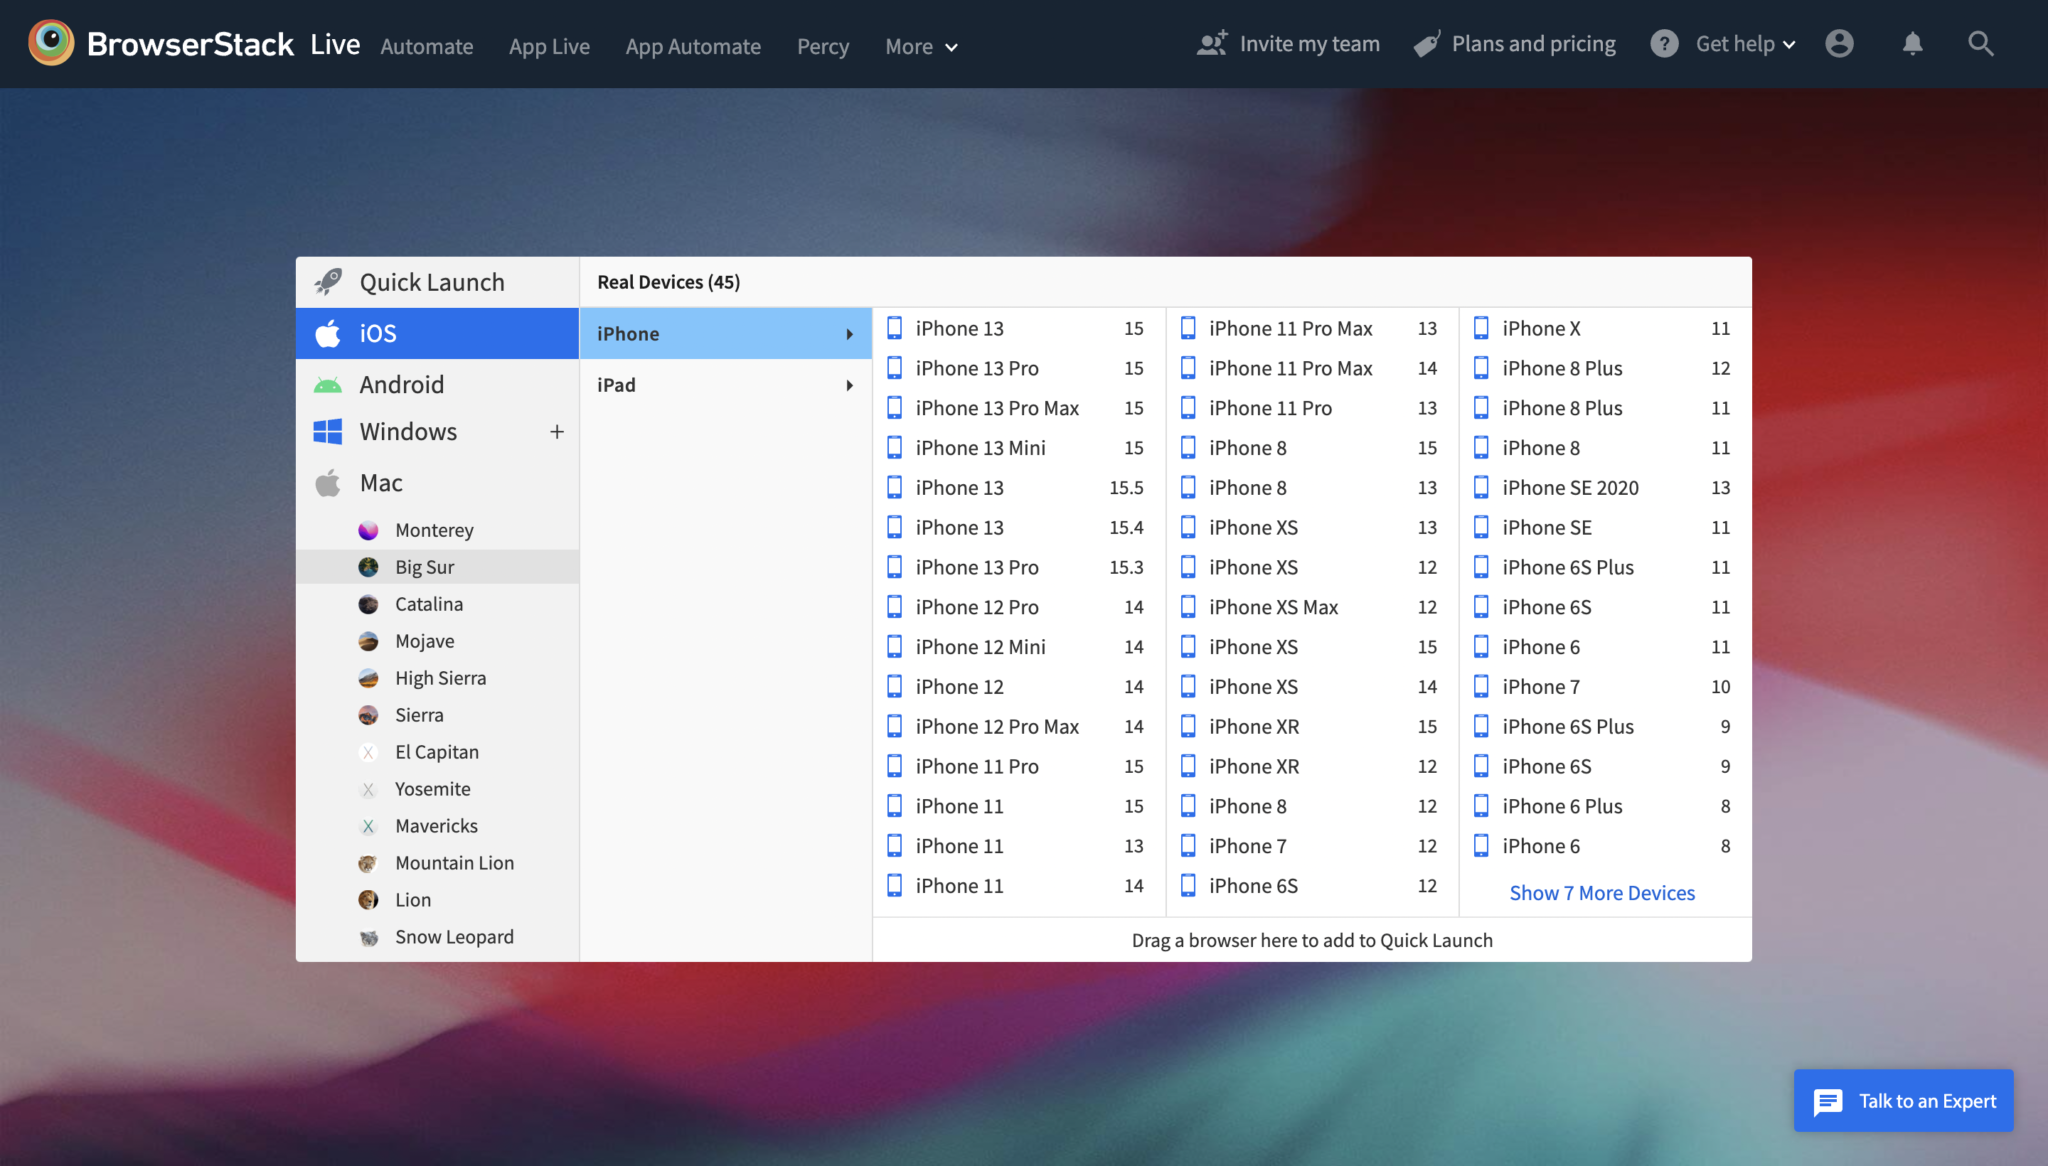Viewport: 2048px width, 1166px height.
Task: Open the search magnifier icon
Action: [x=1980, y=44]
